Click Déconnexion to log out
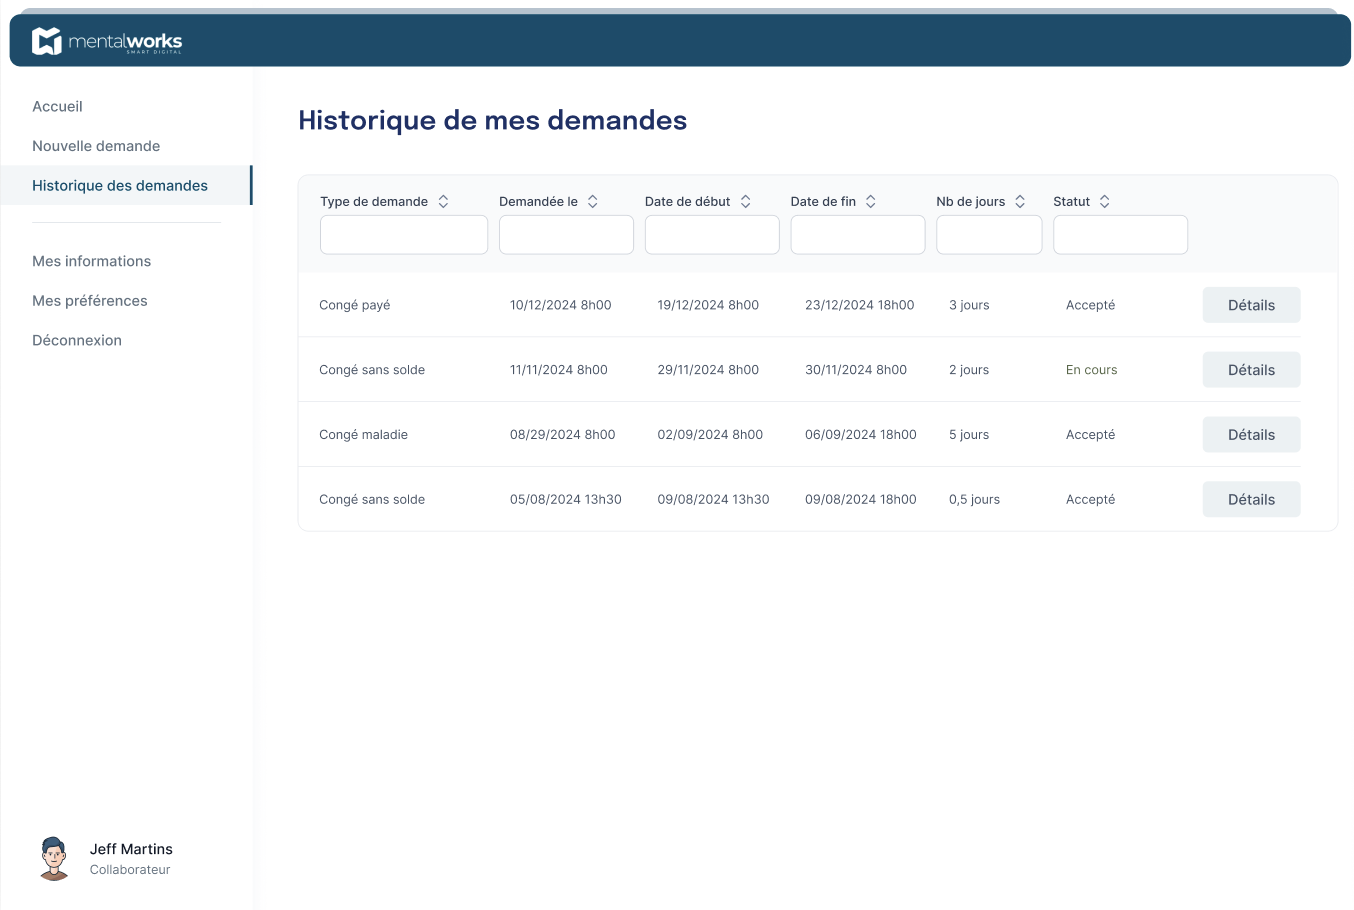This screenshot has height=910, width=1354. (77, 340)
